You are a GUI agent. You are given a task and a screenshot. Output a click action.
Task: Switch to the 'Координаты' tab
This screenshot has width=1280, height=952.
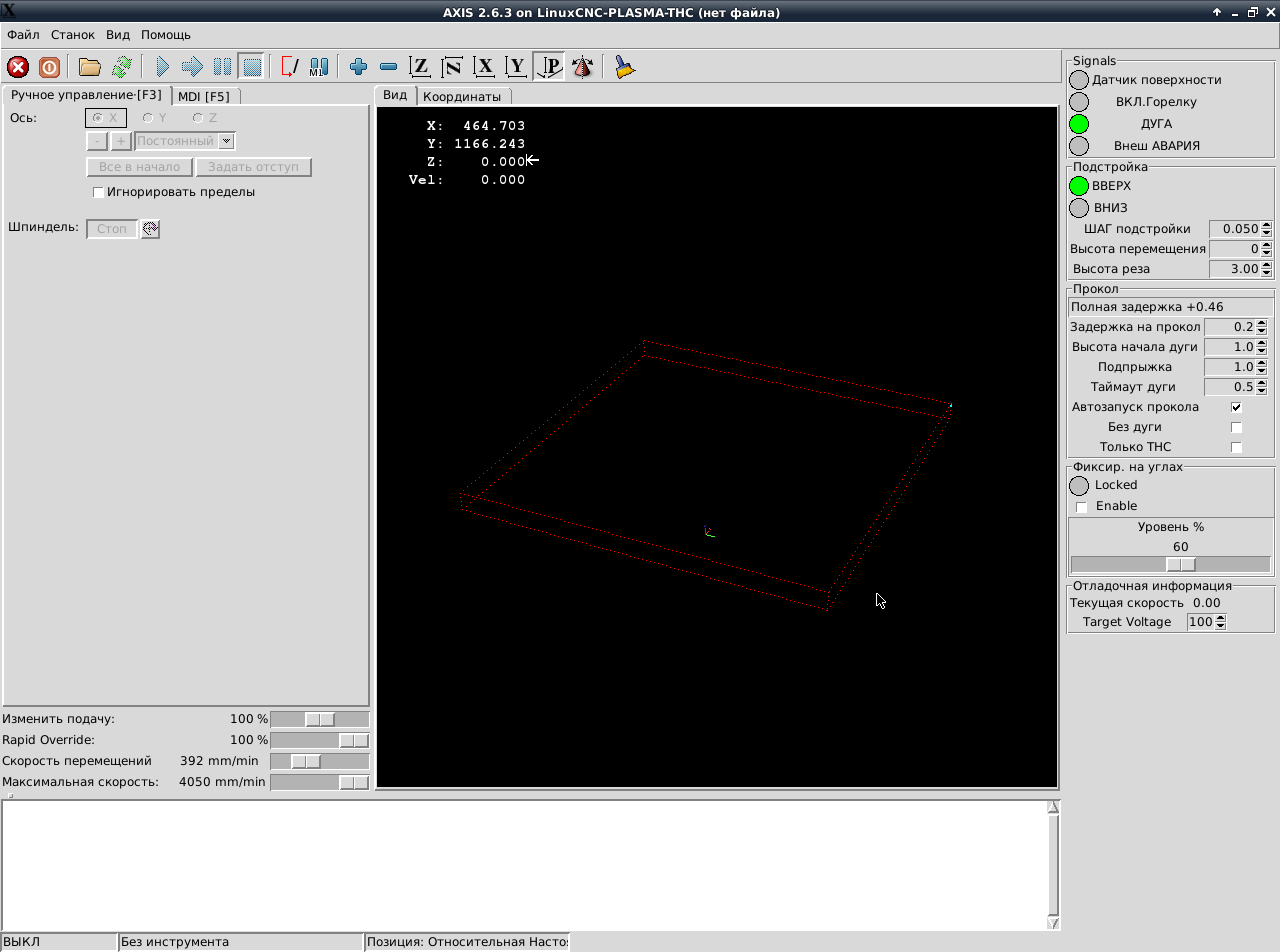tap(461, 96)
